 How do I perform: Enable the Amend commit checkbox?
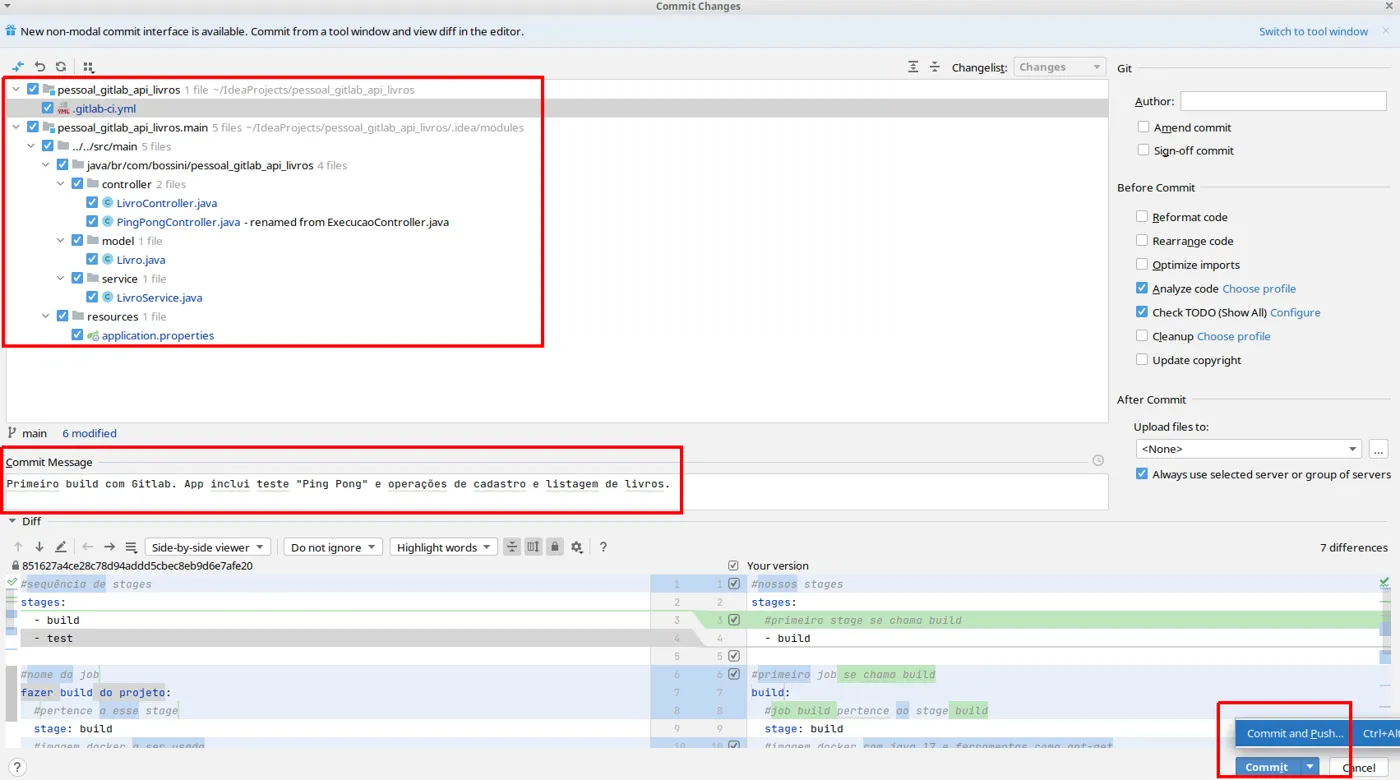click(1143, 127)
